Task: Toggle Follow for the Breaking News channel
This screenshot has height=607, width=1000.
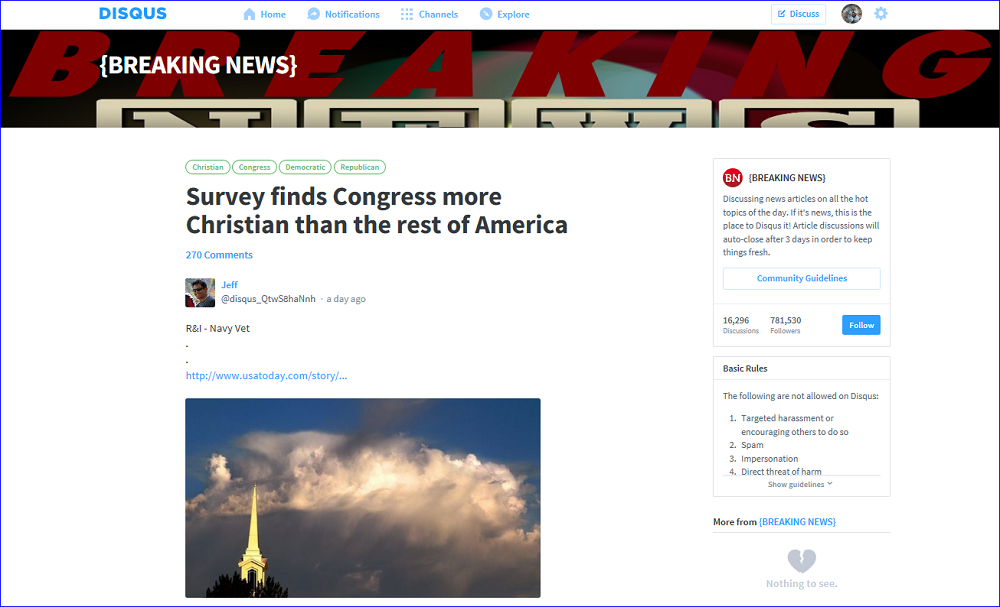Action: click(860, 325)
